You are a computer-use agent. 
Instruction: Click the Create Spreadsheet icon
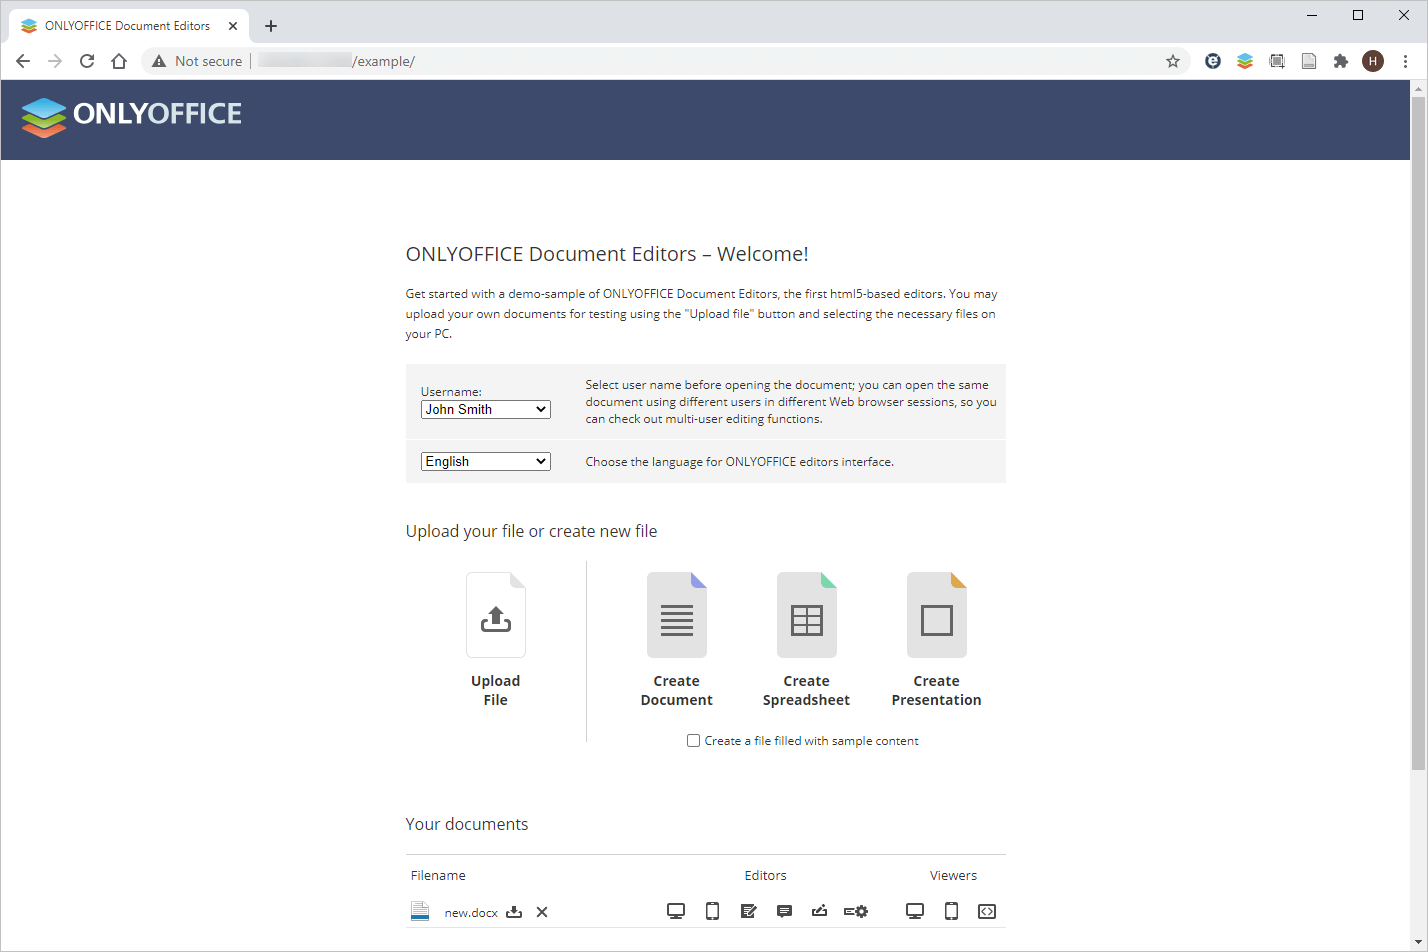pos(807,615)
